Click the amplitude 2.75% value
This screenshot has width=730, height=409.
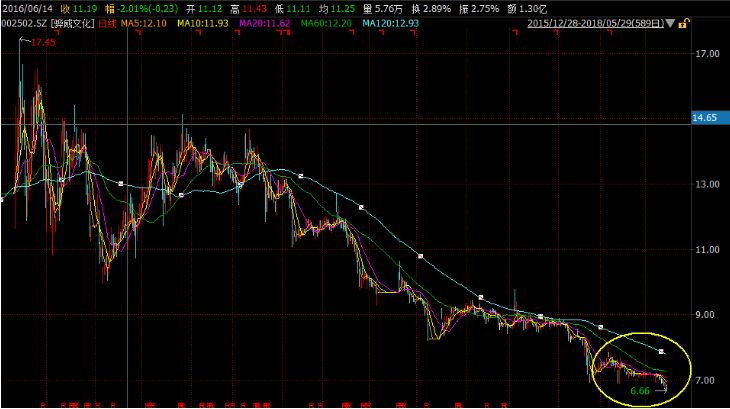coord(485,8)
